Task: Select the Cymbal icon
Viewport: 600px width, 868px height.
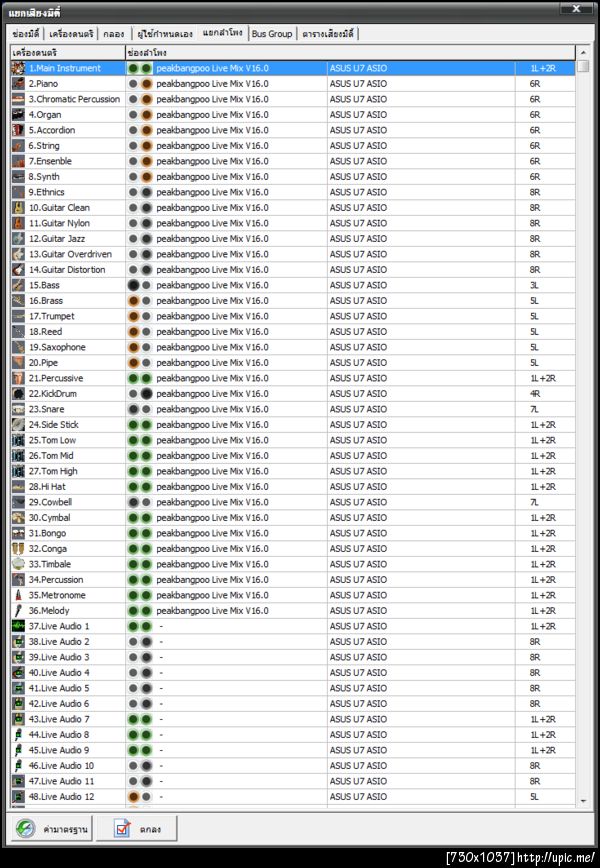Action: pyautogui.click(x=18, y=518)
